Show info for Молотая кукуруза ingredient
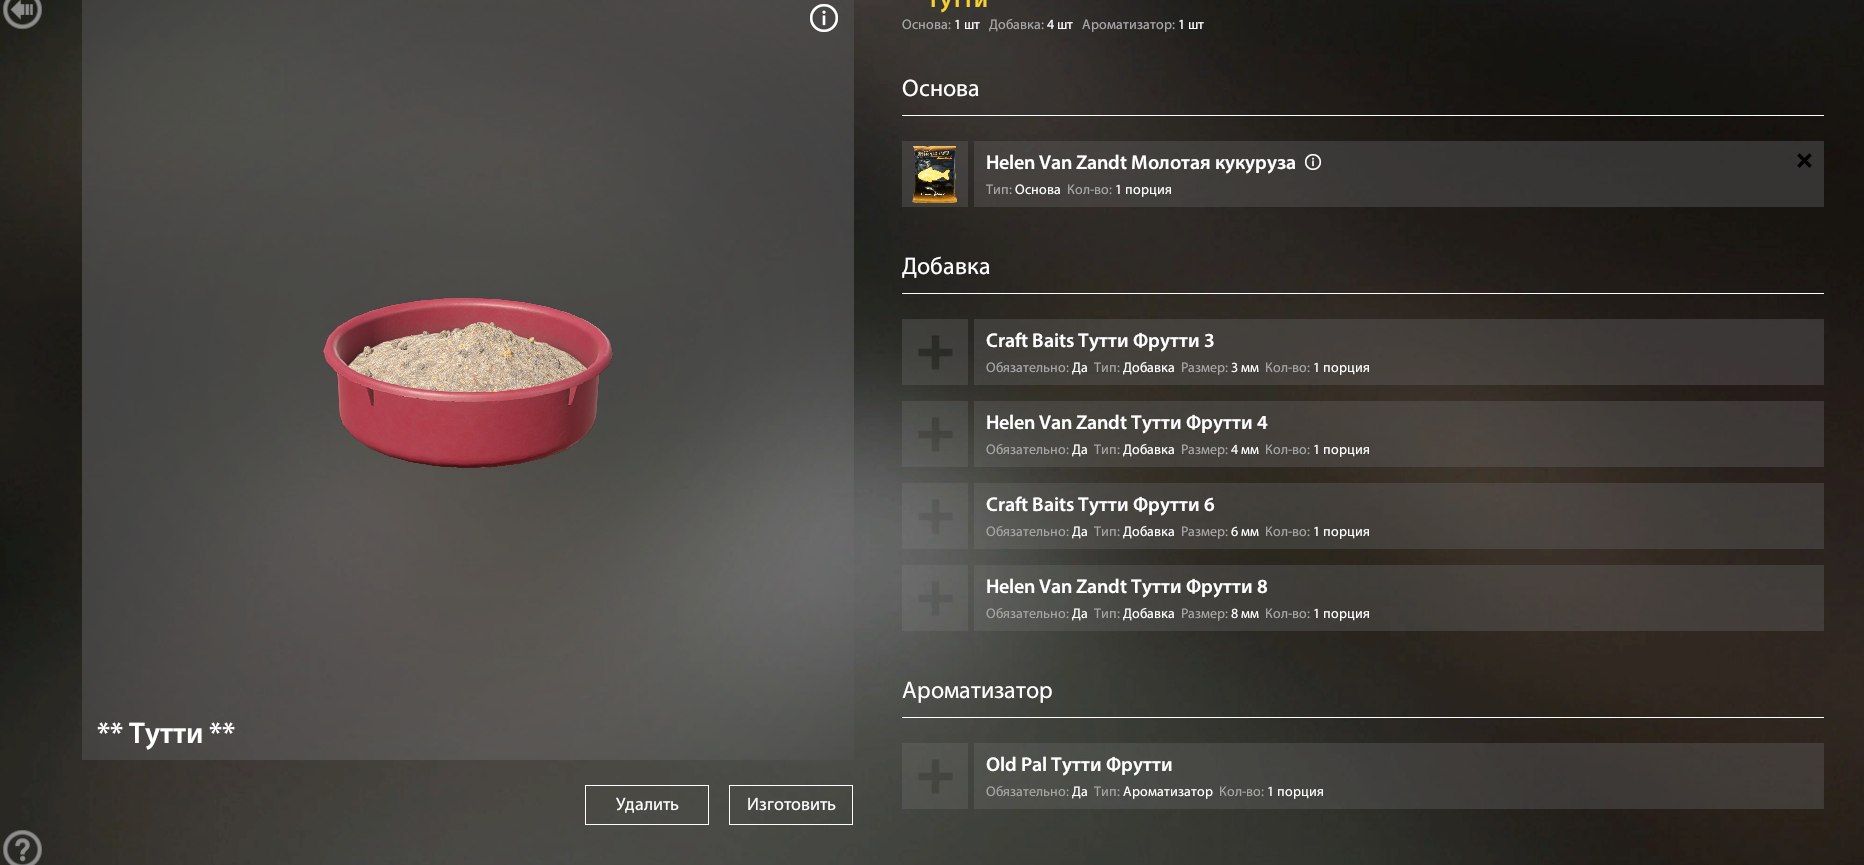This screenshot has width=1864, height=865. (x=1313, y=162)
